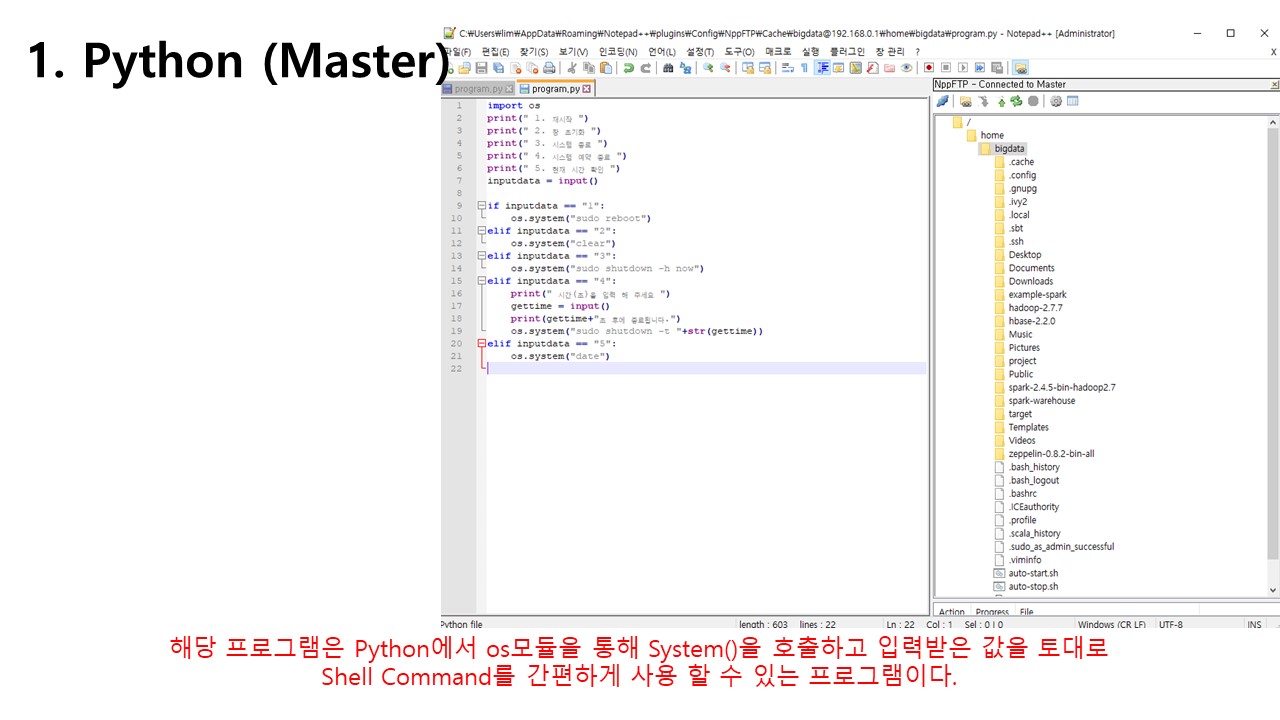This screenshot has width=1280, height=720.
Task: Refresh the NppFTP directory listing
Action: (1016, 101)
